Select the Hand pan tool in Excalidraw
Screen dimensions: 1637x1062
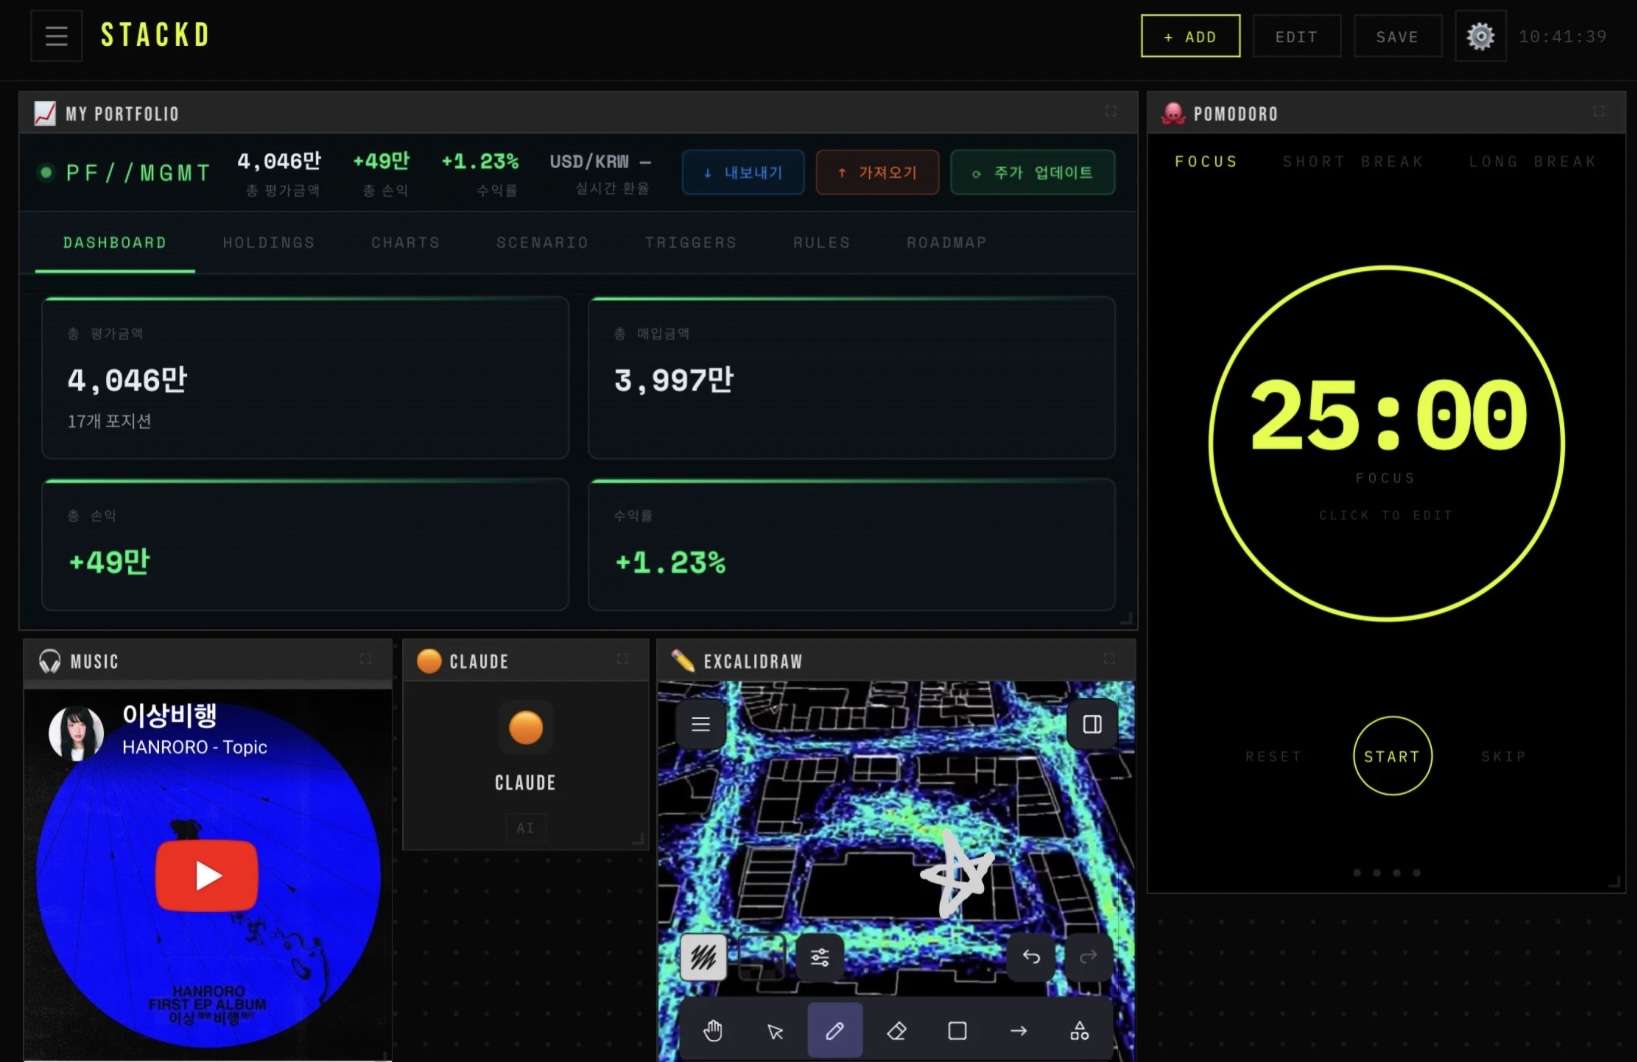pos(712,1031)
